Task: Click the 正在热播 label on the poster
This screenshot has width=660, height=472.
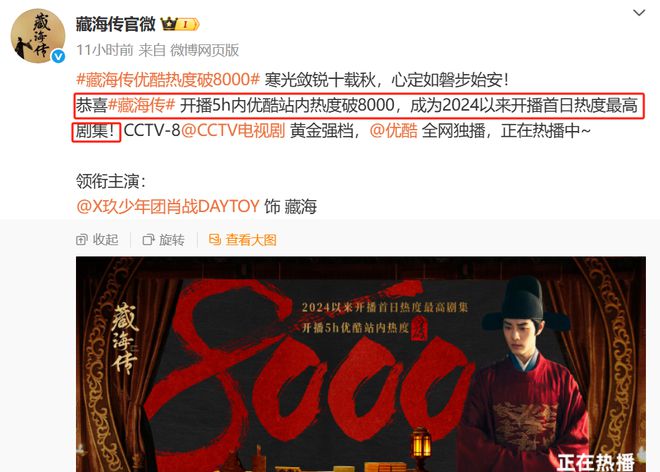Action: click(x=596, y=462)
